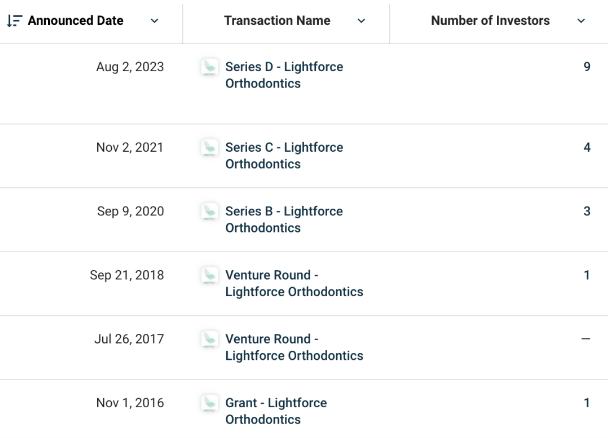Click the sort icon beside Announced Date
Viewport: 611px width, 438px height.
click(14, 21)
